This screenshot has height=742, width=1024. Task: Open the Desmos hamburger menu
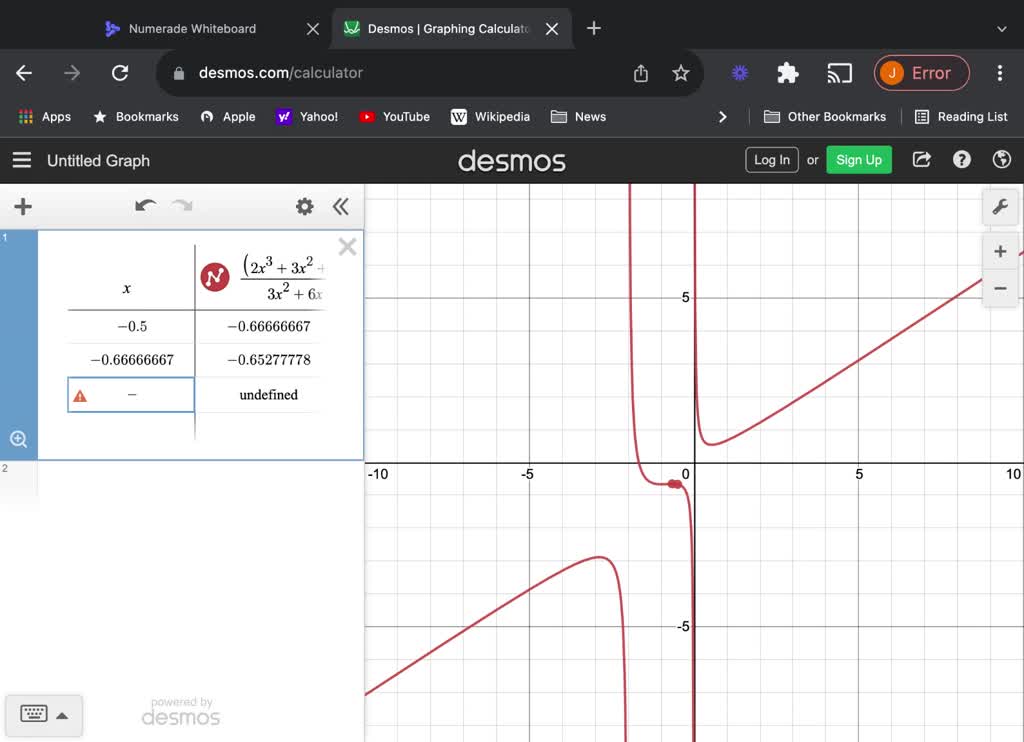[21, 160]
